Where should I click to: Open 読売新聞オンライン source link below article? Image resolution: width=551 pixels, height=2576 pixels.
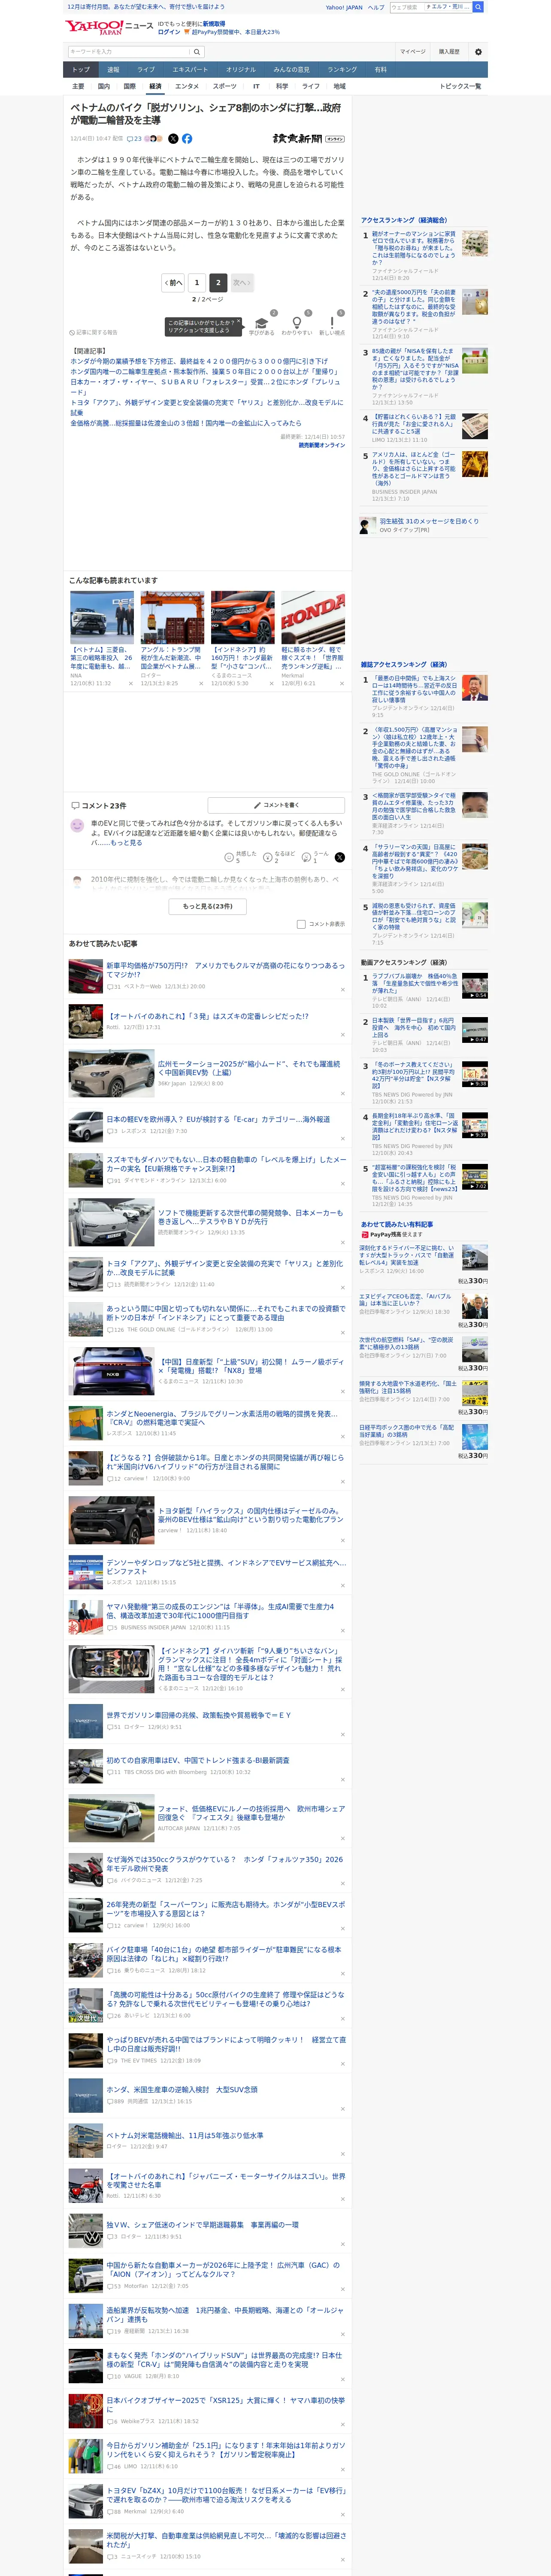[321, 445]
